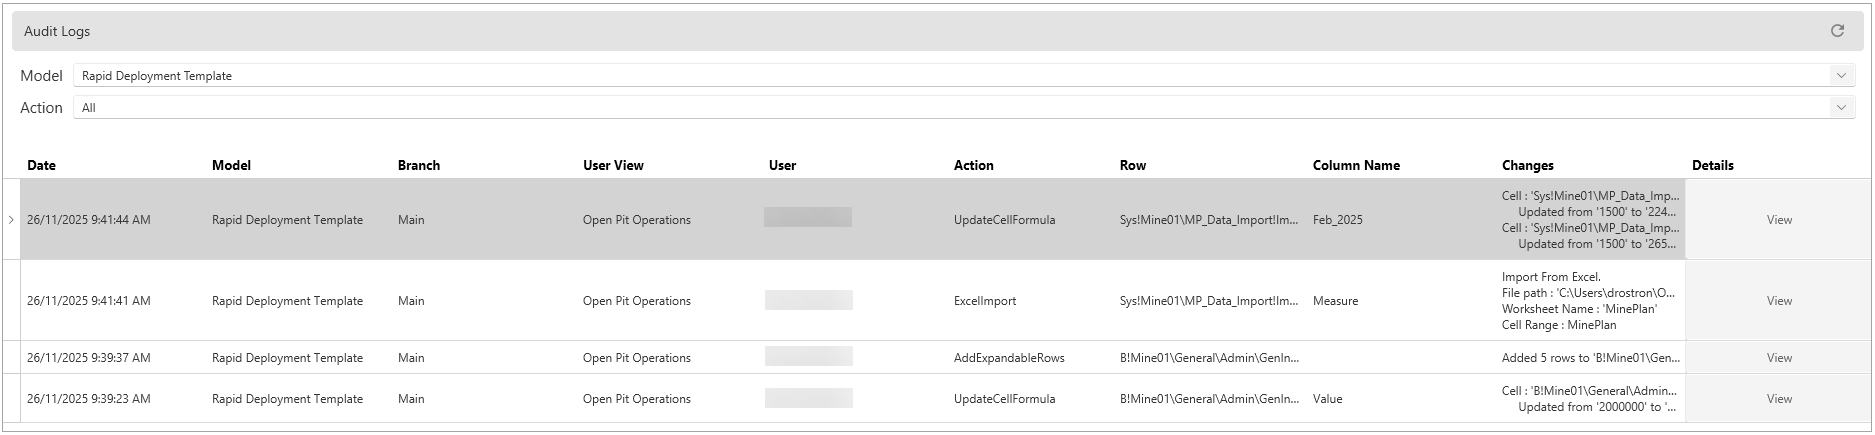1875x435 pixels.
Task: Open the Action filter dropdown arrow
Action: tap(1840, 108)
